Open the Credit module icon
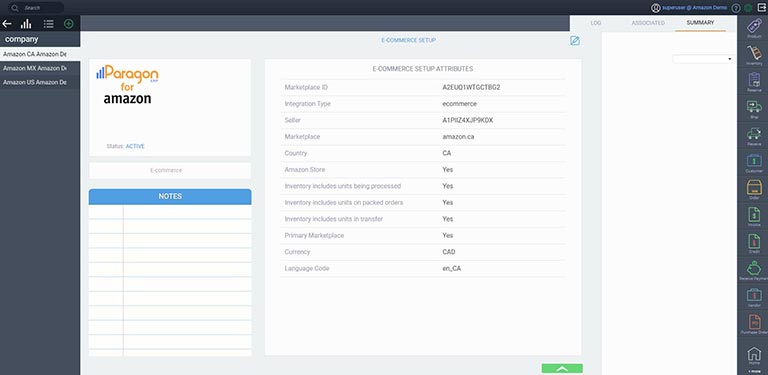This screenshot has height=375, width=768. tap(754, 241)
